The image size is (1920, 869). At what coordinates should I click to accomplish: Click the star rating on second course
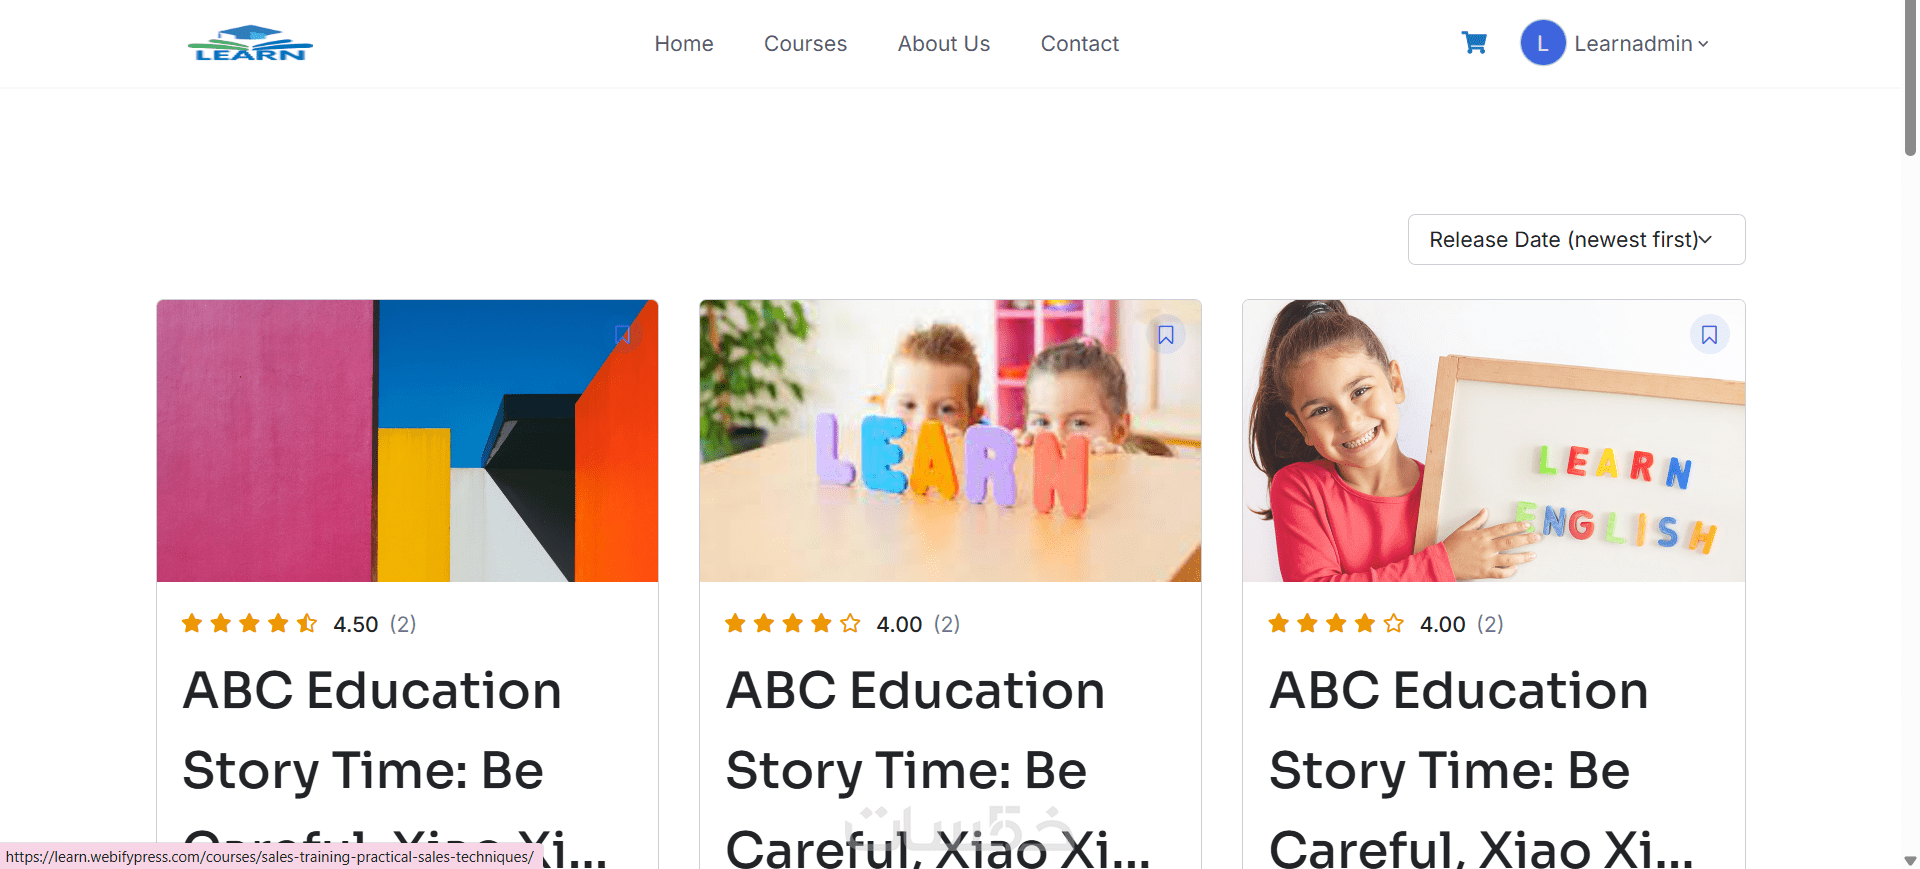(x=793, y=624)
